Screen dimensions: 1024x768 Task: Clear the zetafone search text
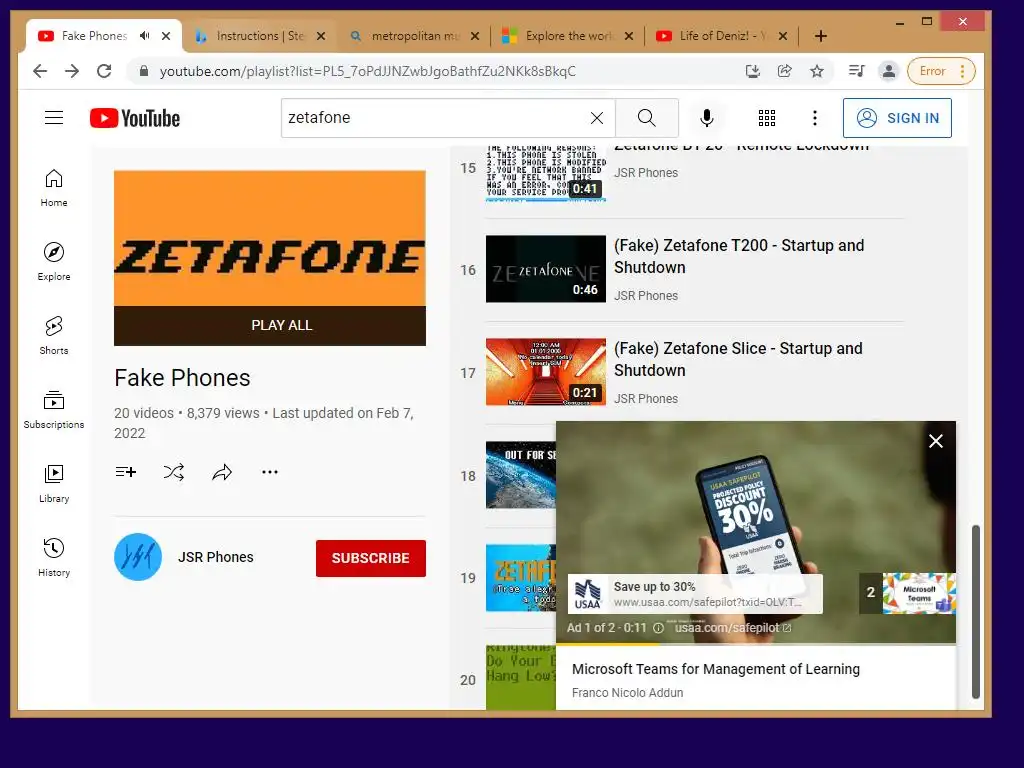[596, 118]
